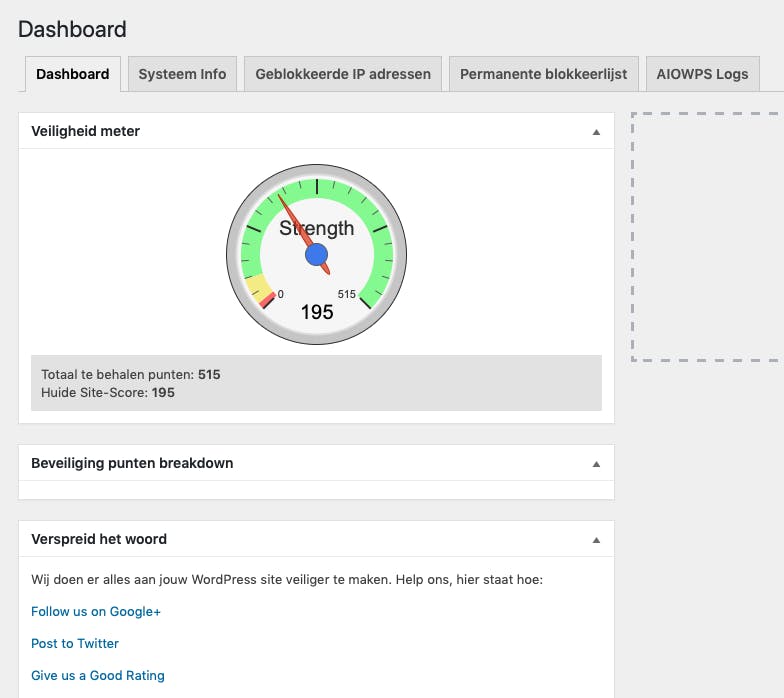Collapse the Verspreid het woord panel arrow
The width and height of the screenshot is (784, 698).
596,540
